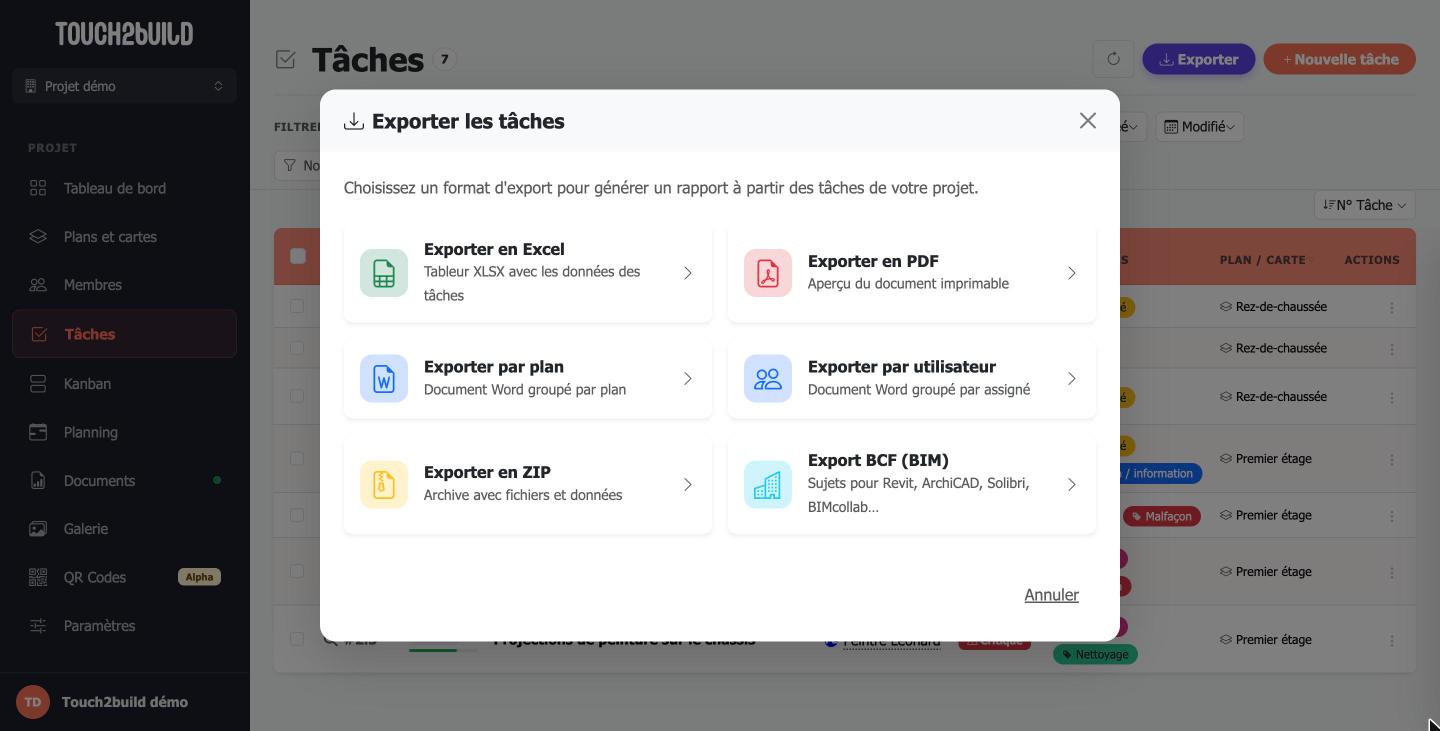Toggle the select-all checkbox in the table header
This screenshot has width=1440, height=731.
tap(298, 256)
